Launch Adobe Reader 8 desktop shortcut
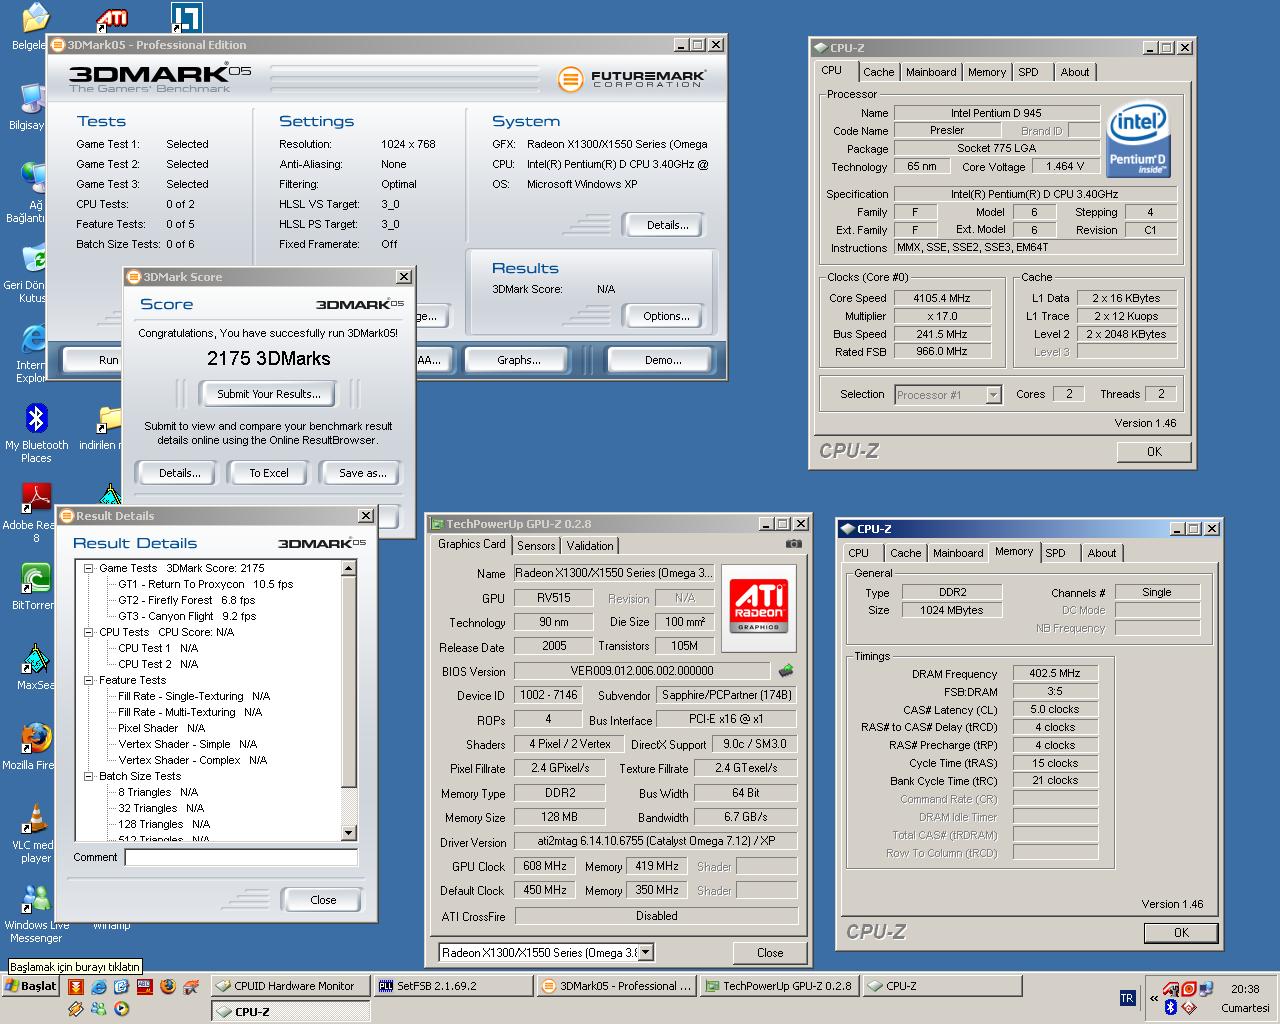This screenshot has height=1024, width=1280. [x=37, y=499]
